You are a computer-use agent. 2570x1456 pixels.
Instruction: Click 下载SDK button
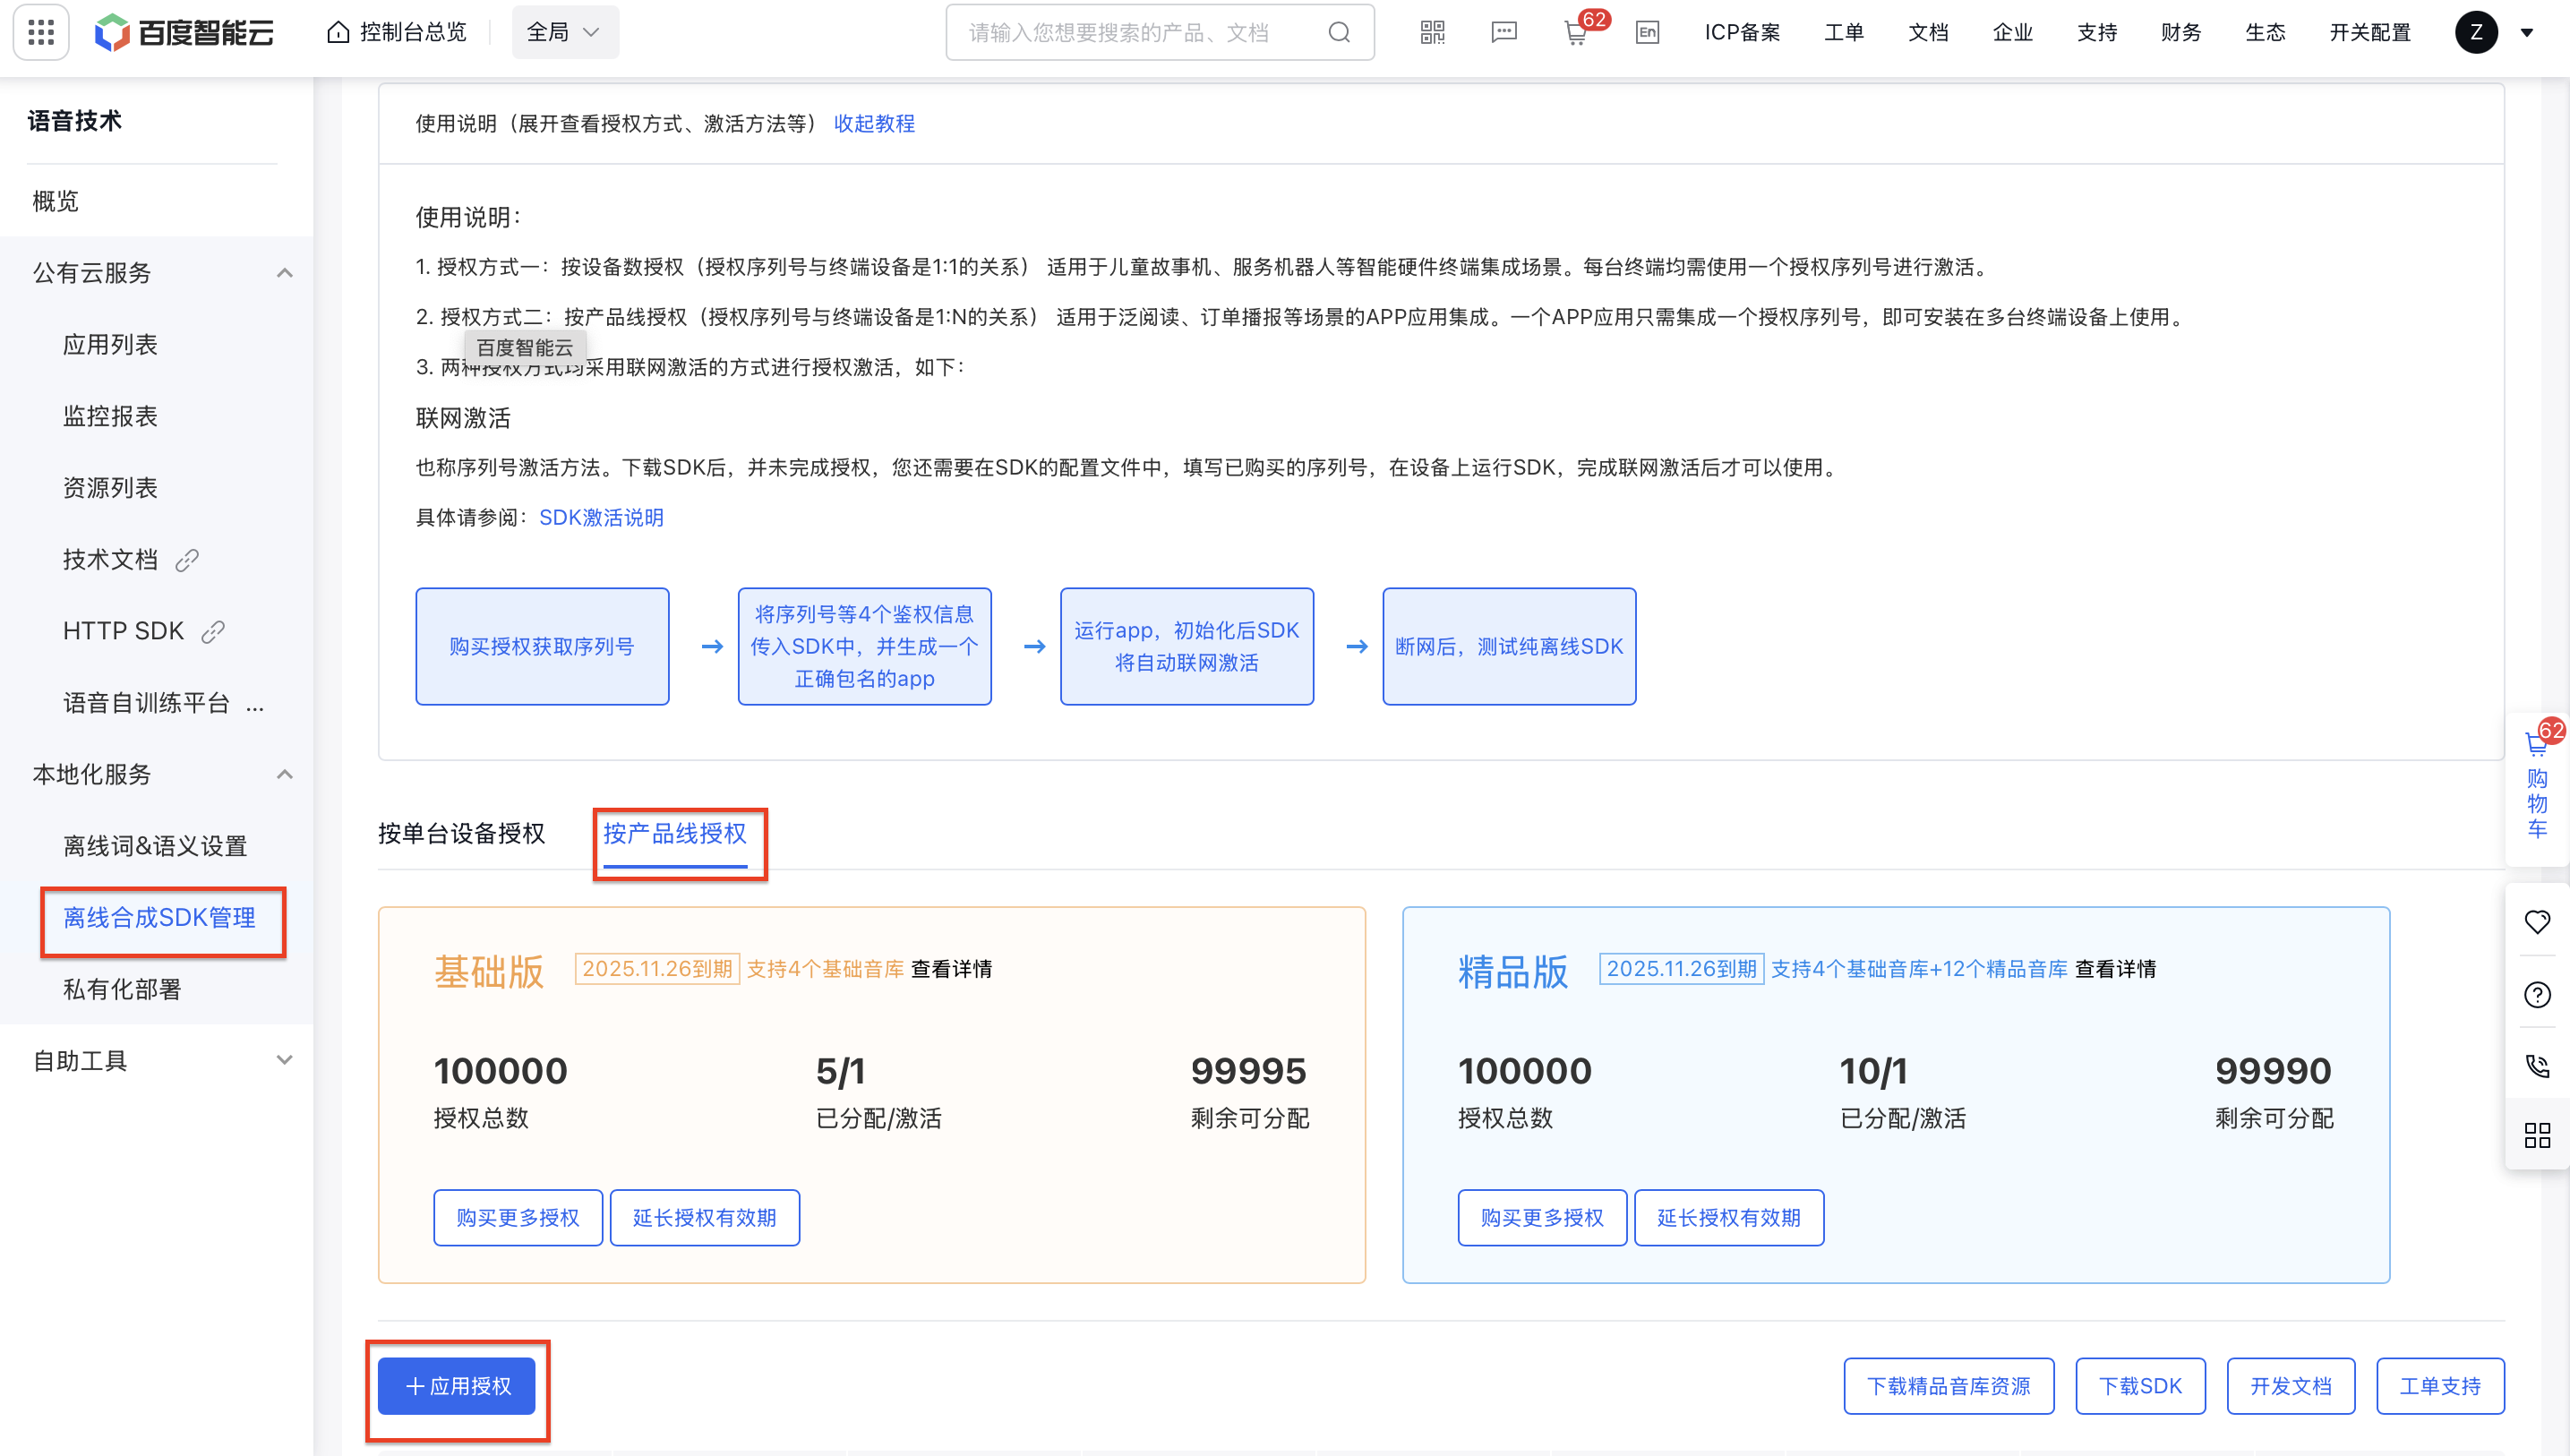pos(2140,1386)
